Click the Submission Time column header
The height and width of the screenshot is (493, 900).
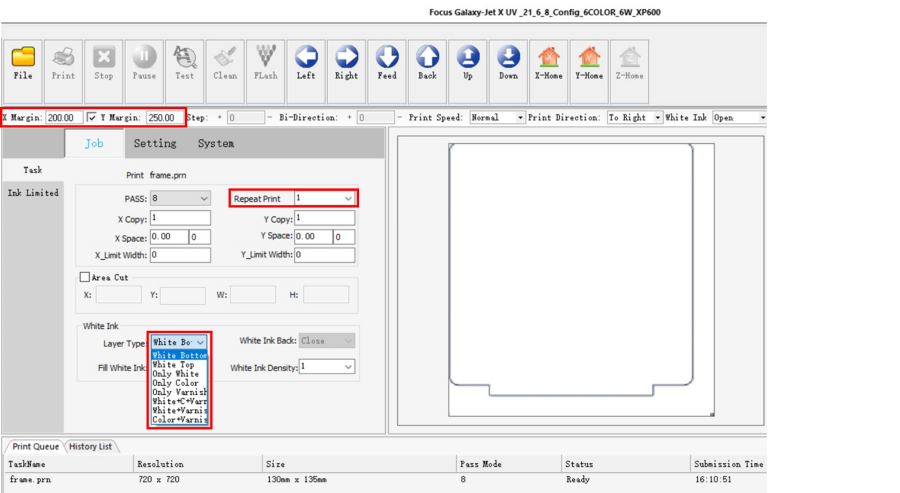728,464
